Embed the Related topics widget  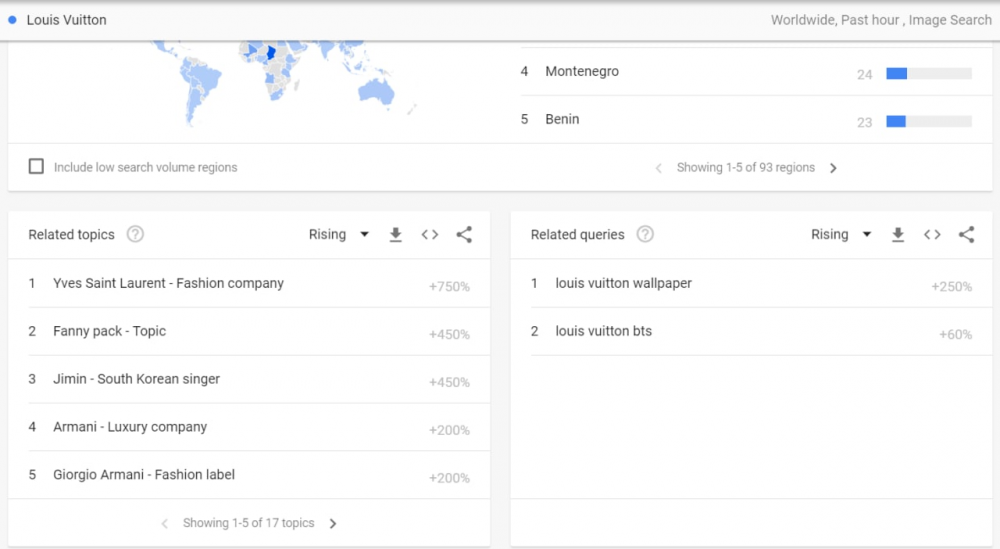pyautogui.click(x=430, y=235)
